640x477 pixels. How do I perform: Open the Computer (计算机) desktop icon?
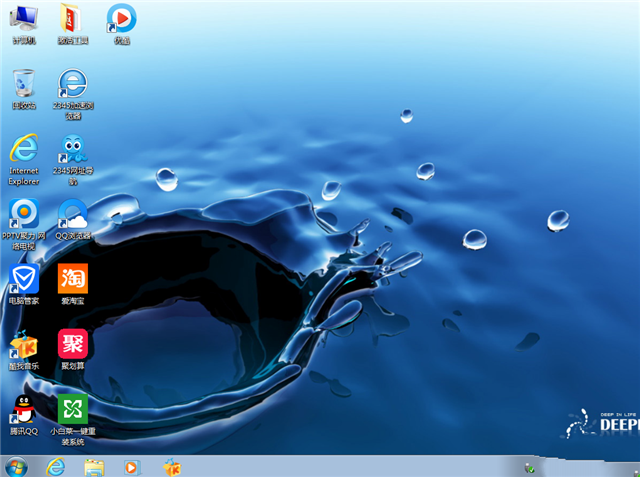click(x=24, y=19)
